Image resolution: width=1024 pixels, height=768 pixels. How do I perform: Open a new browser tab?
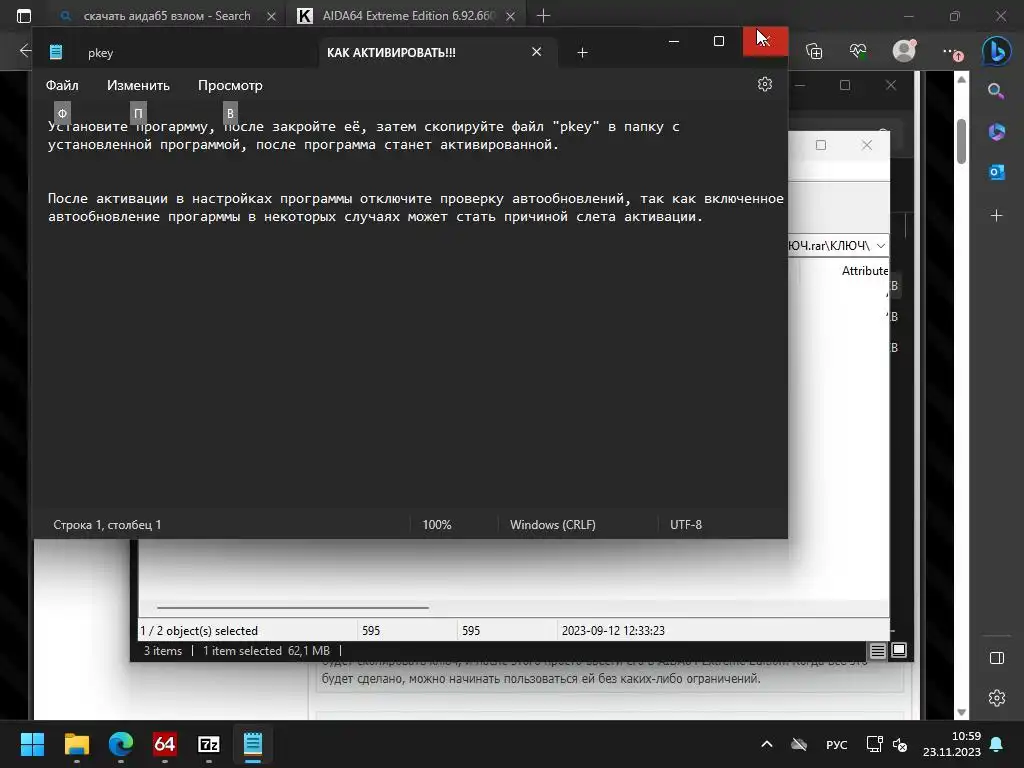click(543, 16)
